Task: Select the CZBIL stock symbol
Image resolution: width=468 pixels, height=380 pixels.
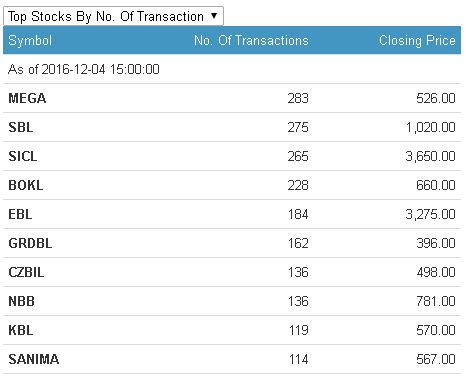Action: (26, 272)
